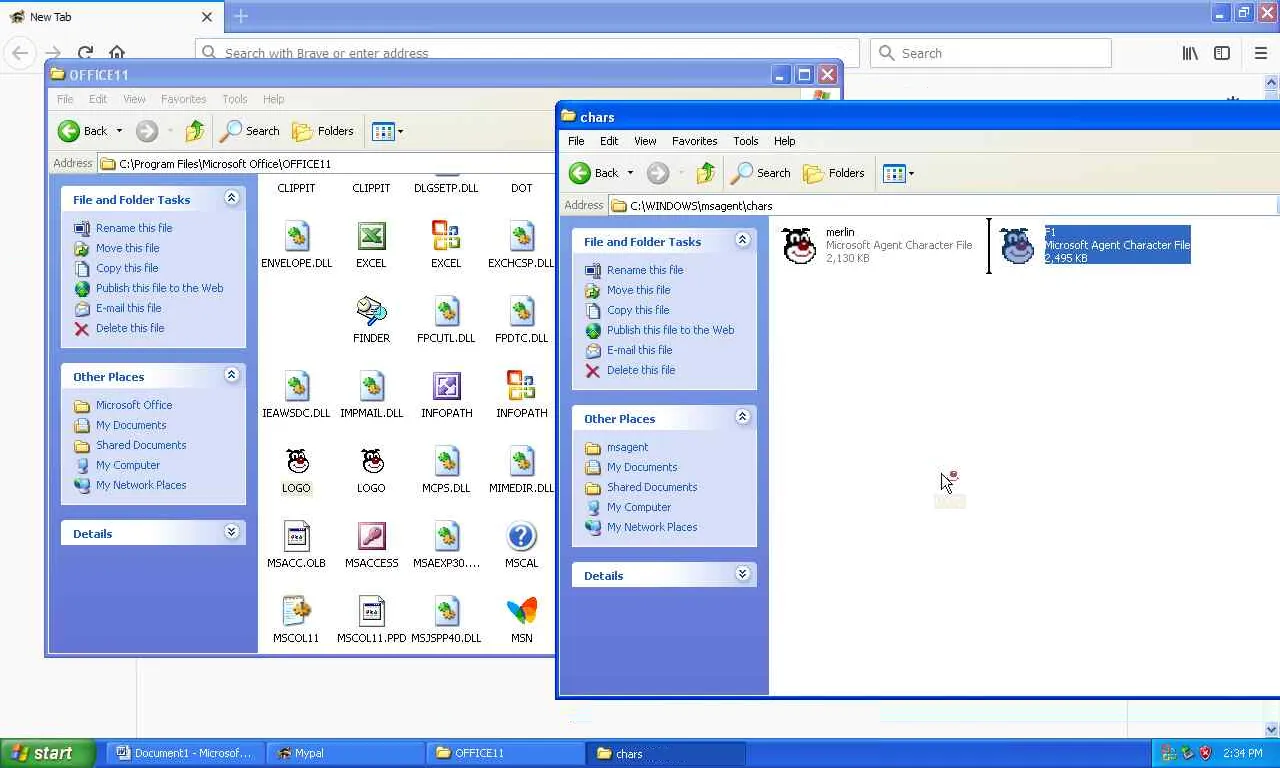This screenshot has width=1280, height=768.
Task: Open the Windows start menu
Action: pyautogui.click(x=48, y=753)
